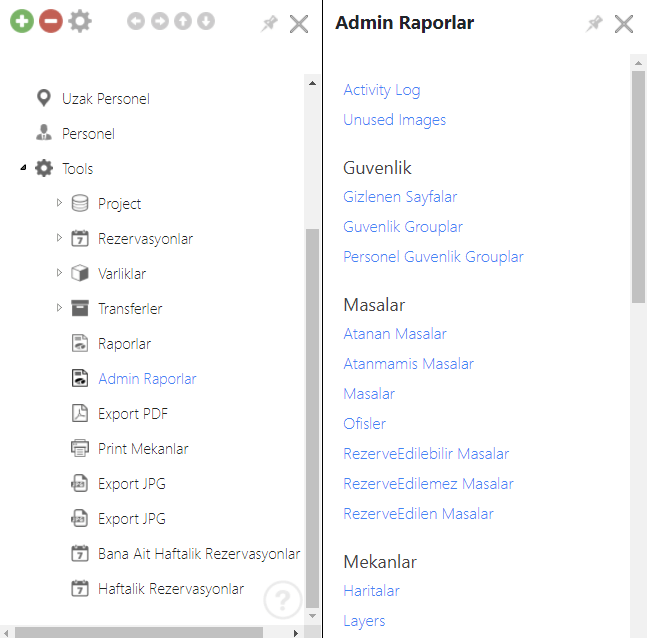This screenshot has width=647, height=638.
Task: Click the left arrow navigation button
Action: click(137, 21)
